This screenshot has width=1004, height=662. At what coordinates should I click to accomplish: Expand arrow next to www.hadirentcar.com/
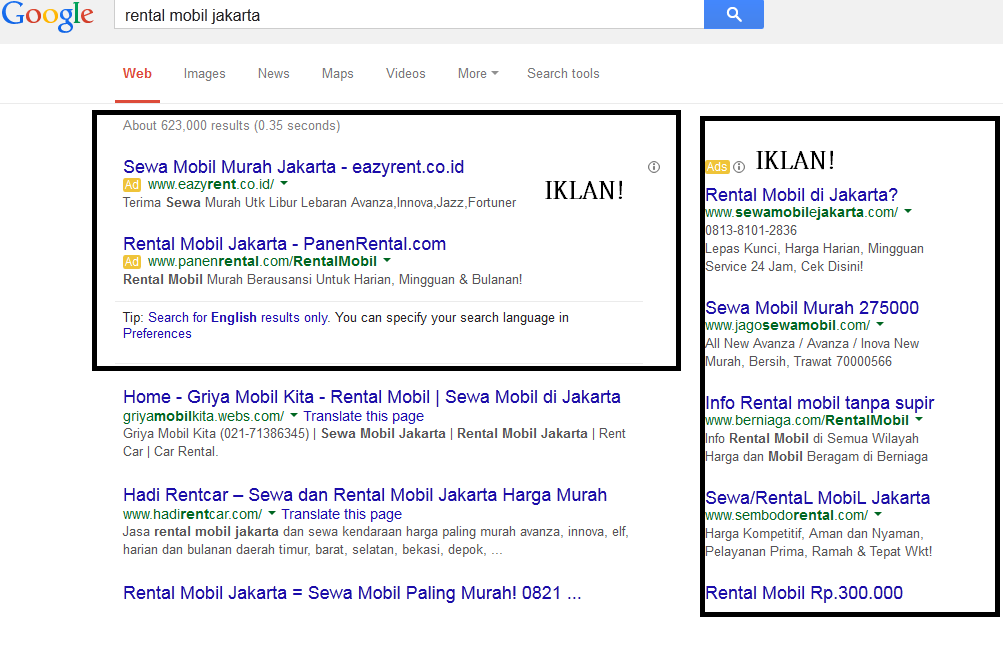pyautogui.click(x=272, y=513)
